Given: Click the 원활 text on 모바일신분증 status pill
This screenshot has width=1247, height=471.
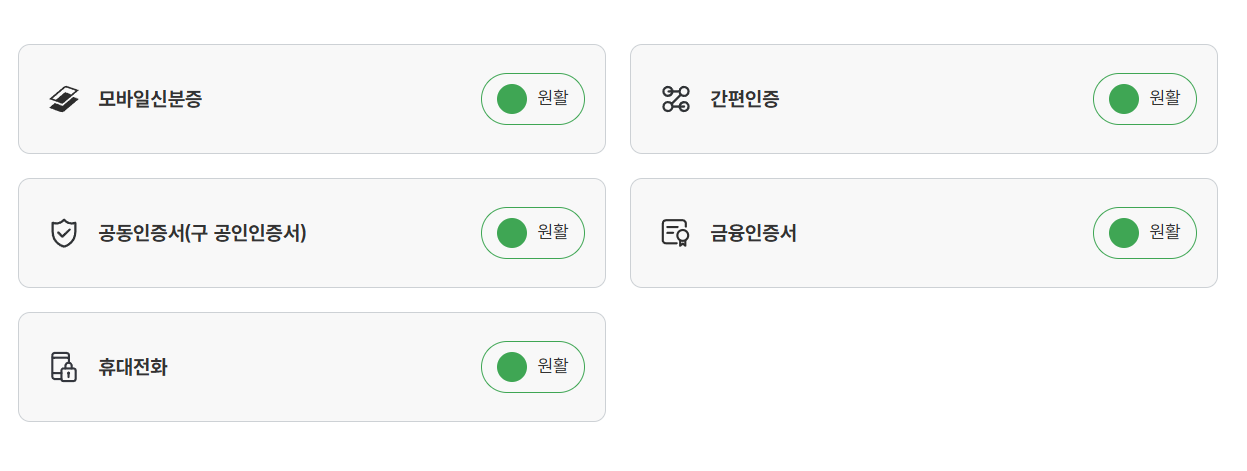Looking at the screenshot, I should click(x=553, y=98).
